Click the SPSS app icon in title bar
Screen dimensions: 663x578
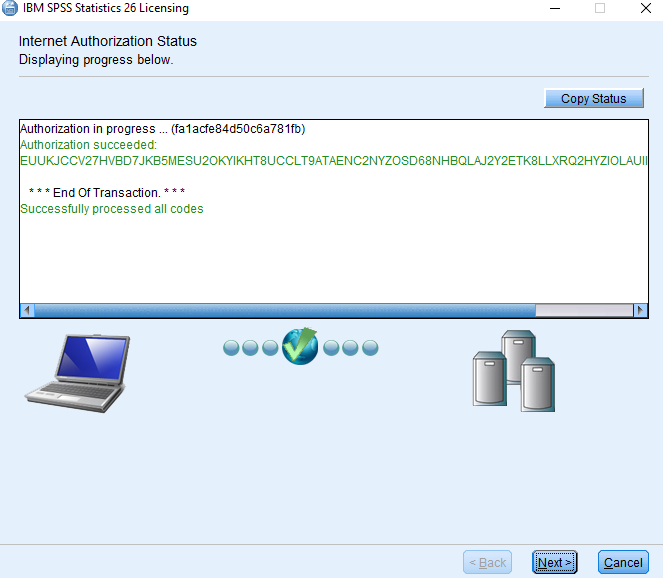click(9, 8)
